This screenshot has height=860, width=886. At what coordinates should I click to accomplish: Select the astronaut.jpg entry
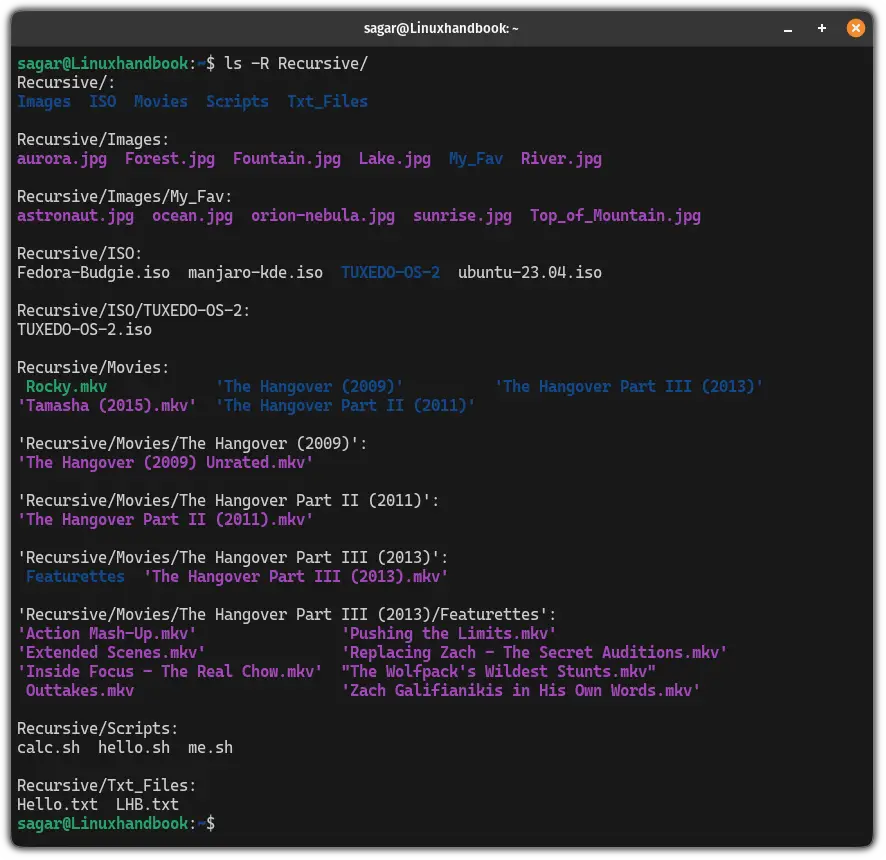[74, 215]
